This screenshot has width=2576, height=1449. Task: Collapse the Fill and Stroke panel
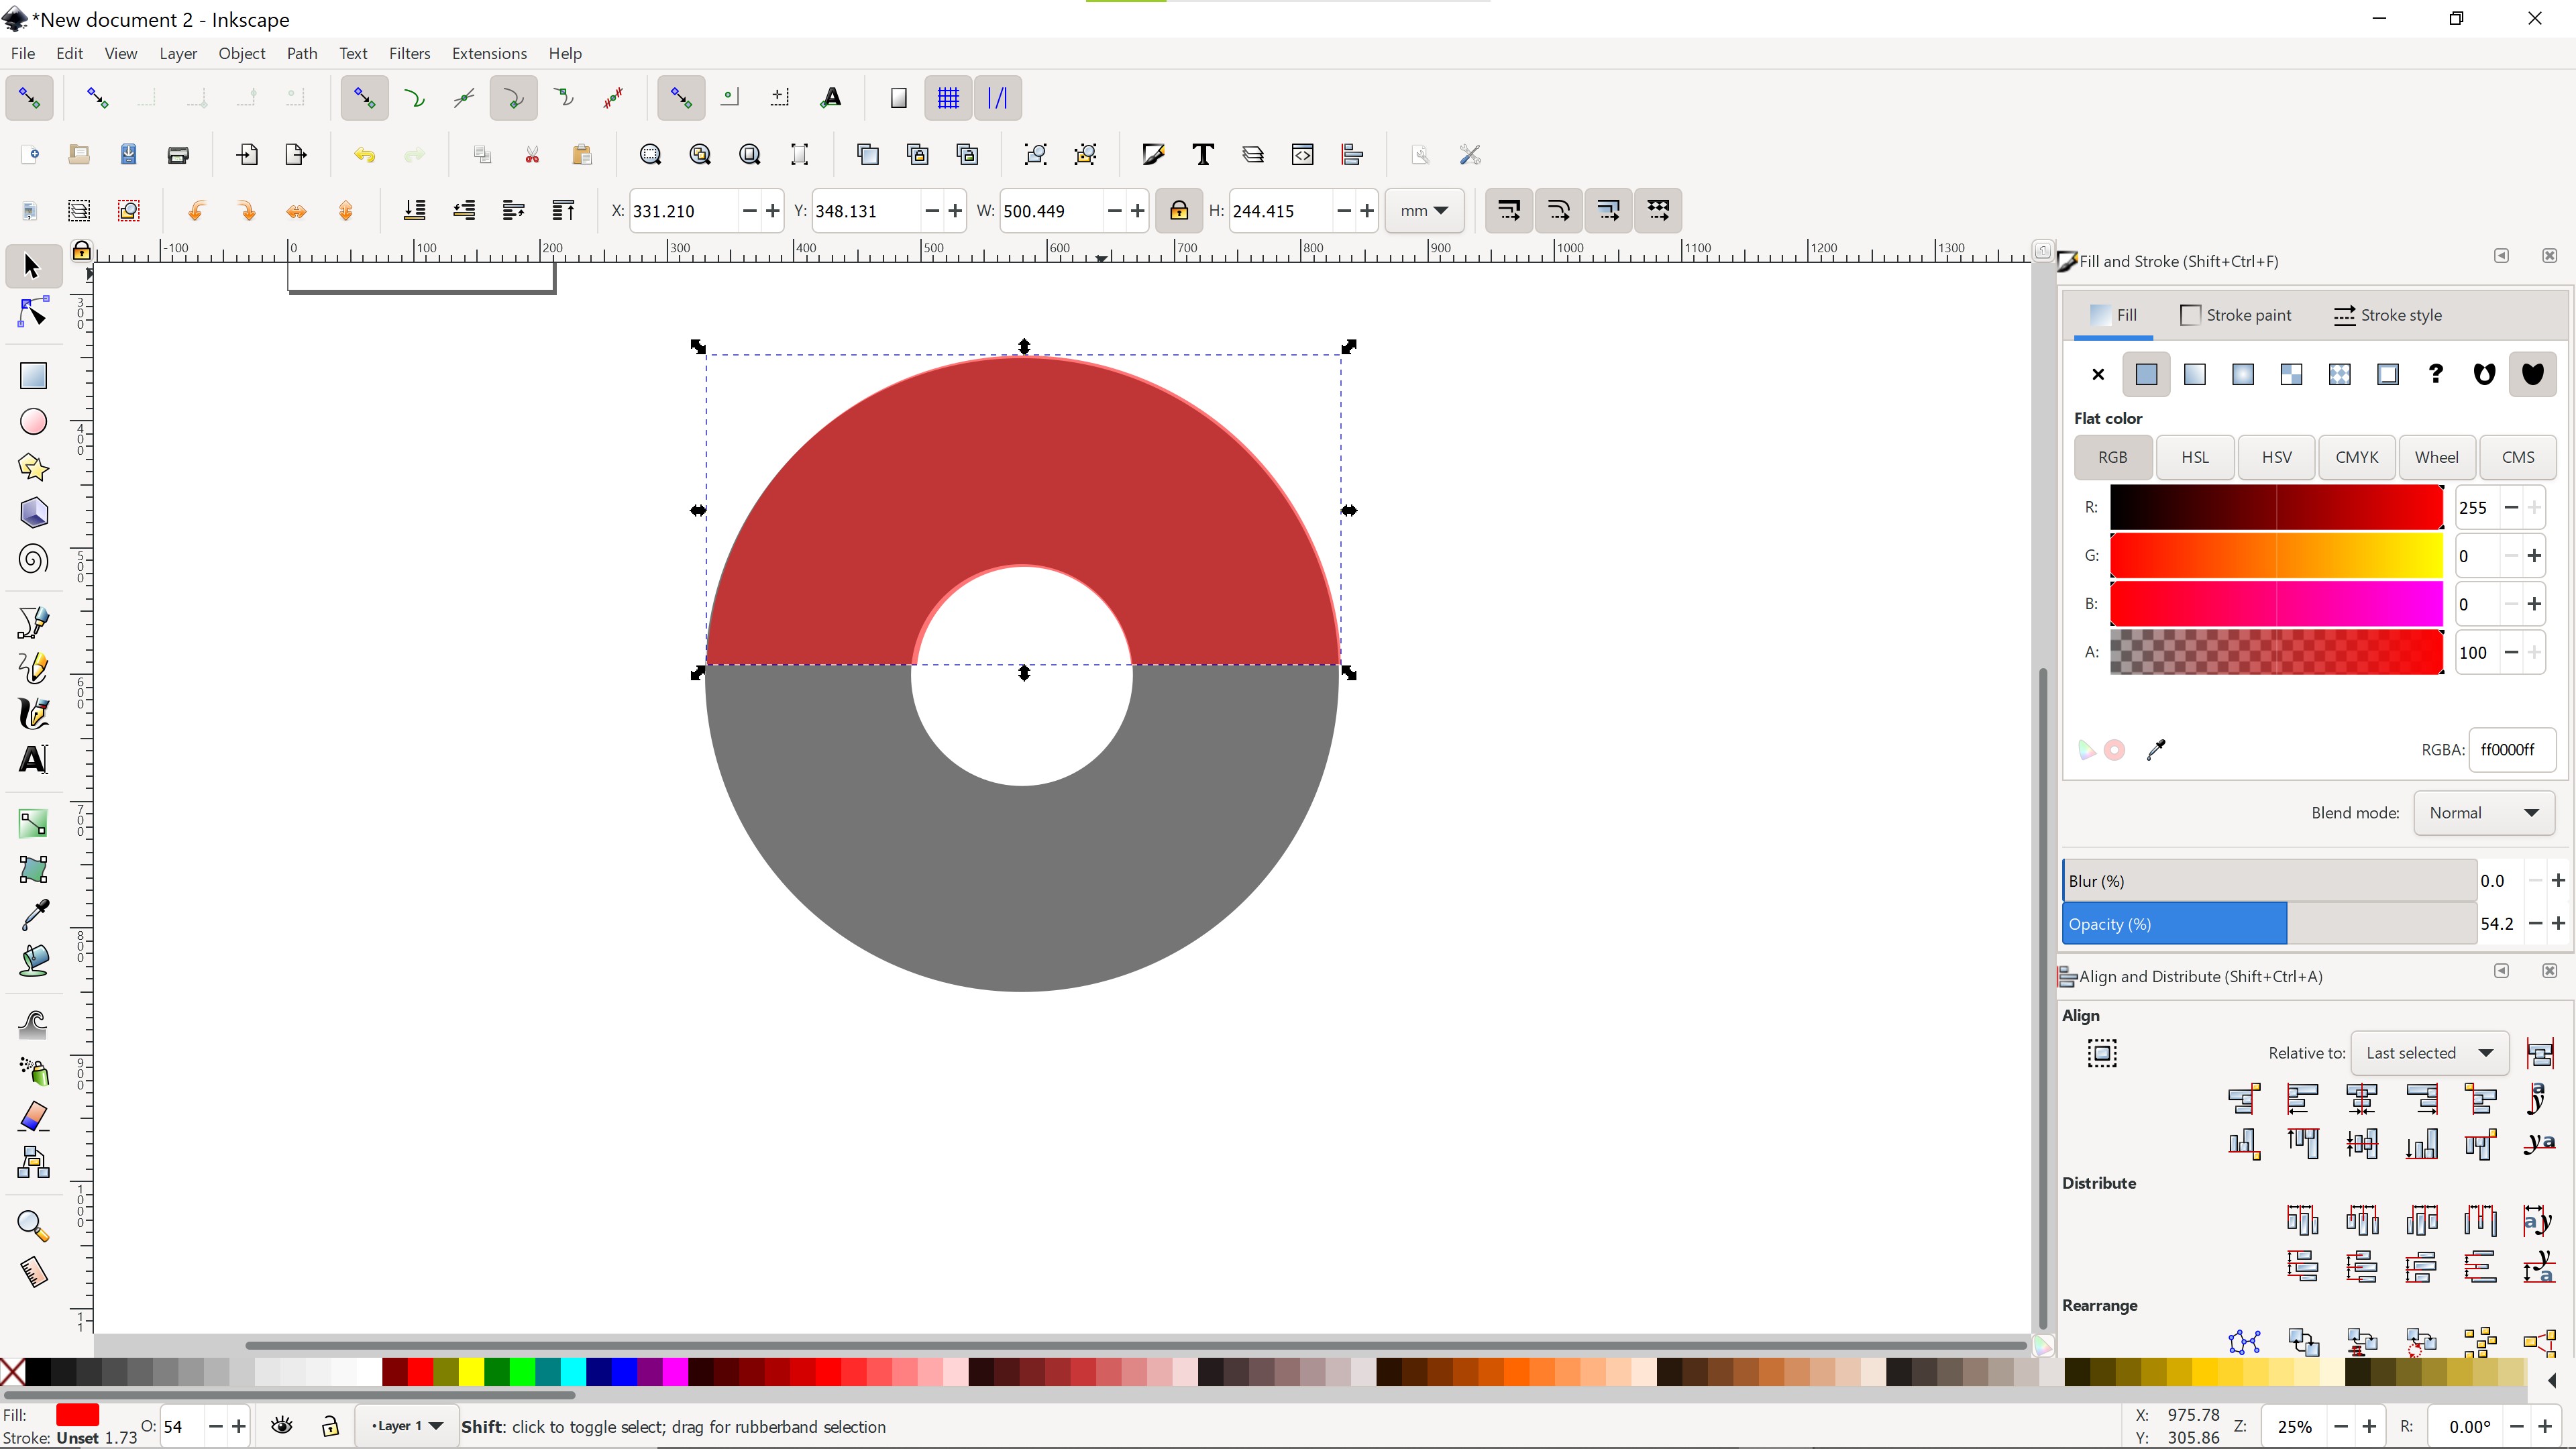[x=2501, y=256]
